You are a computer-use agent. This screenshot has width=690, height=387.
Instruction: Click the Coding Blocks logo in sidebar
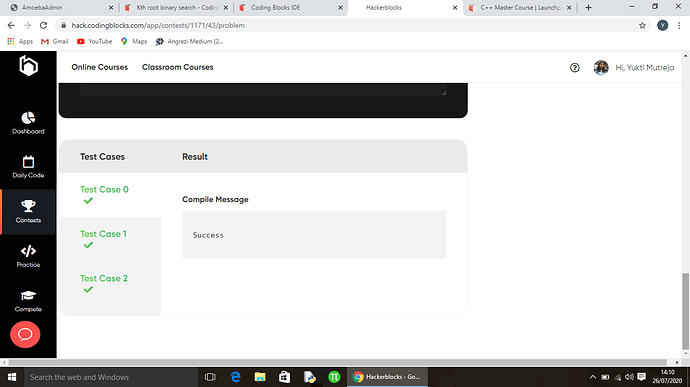tap(29, 66)
